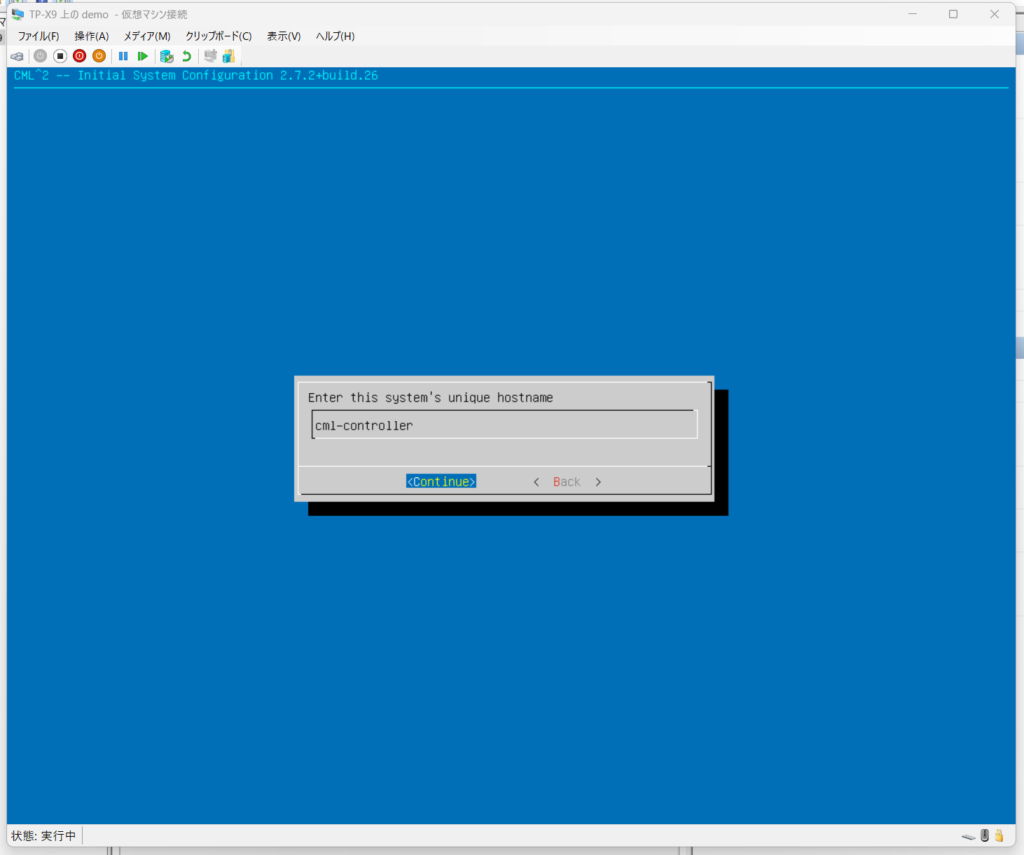Close the VM connection window
Screen dimensions: 1024x855
click(x=995, y=14)
